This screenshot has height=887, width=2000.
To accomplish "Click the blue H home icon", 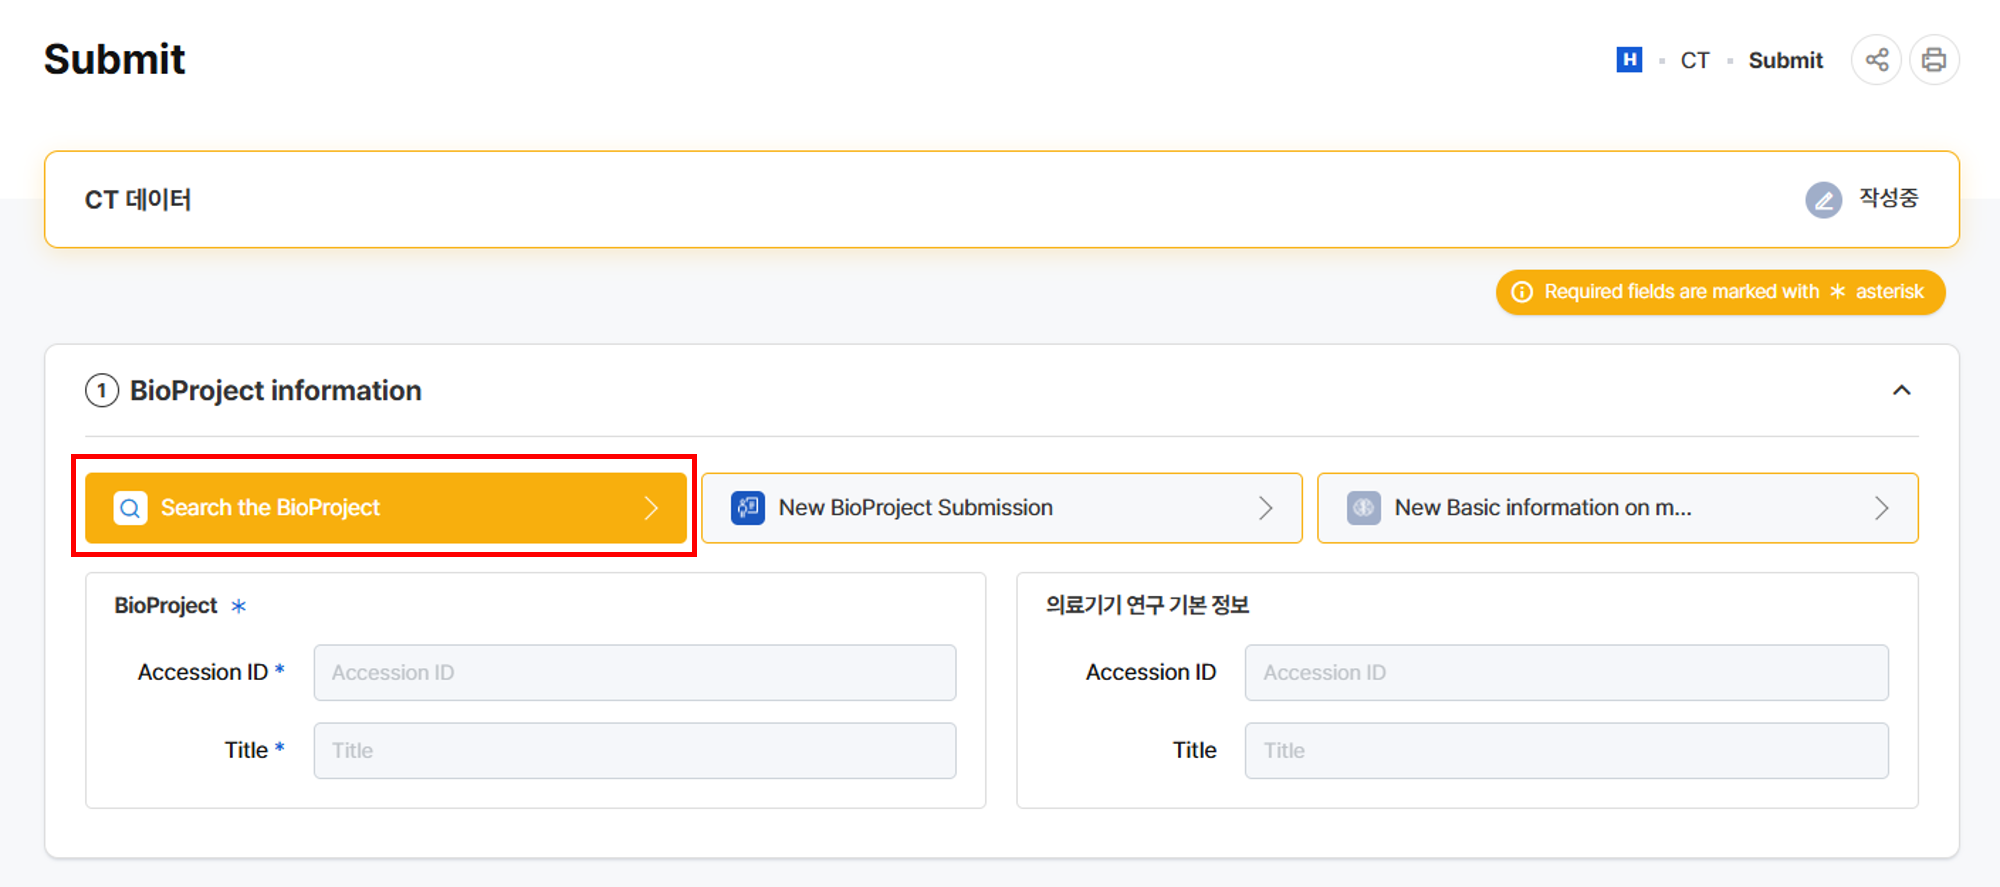I will [x=1629, y=60].
